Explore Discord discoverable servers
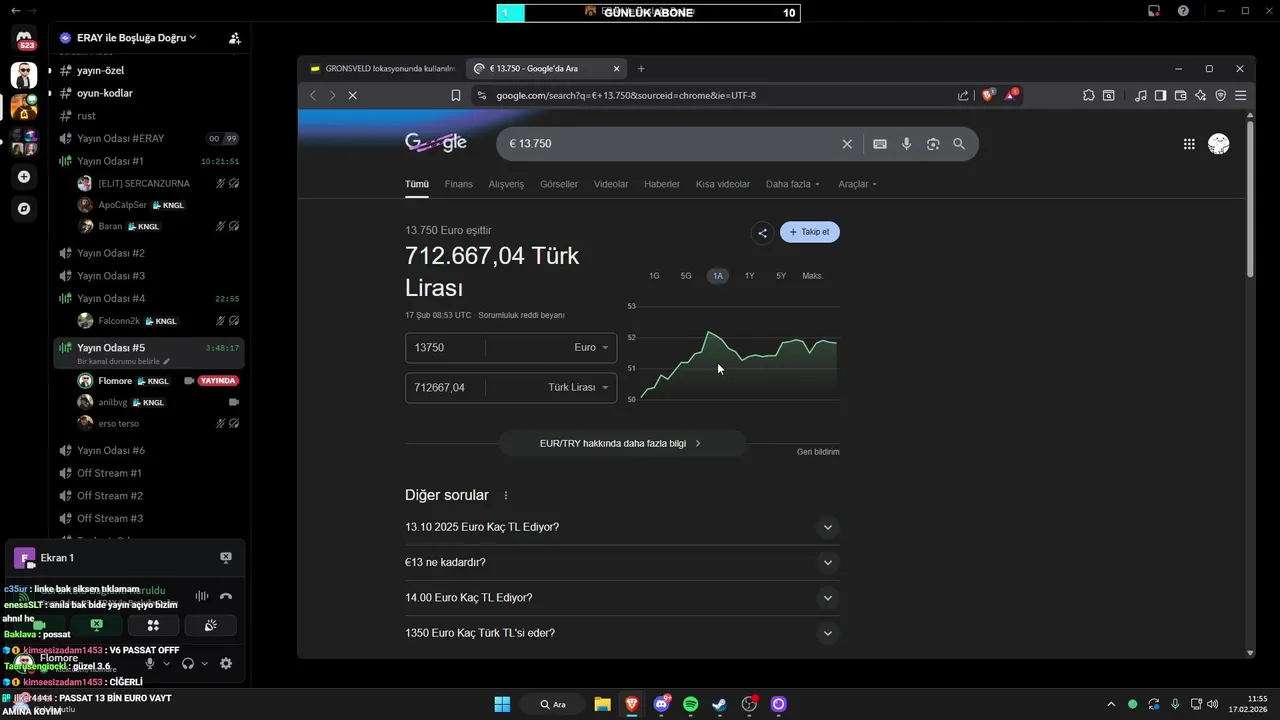 [x=24, y=209]
